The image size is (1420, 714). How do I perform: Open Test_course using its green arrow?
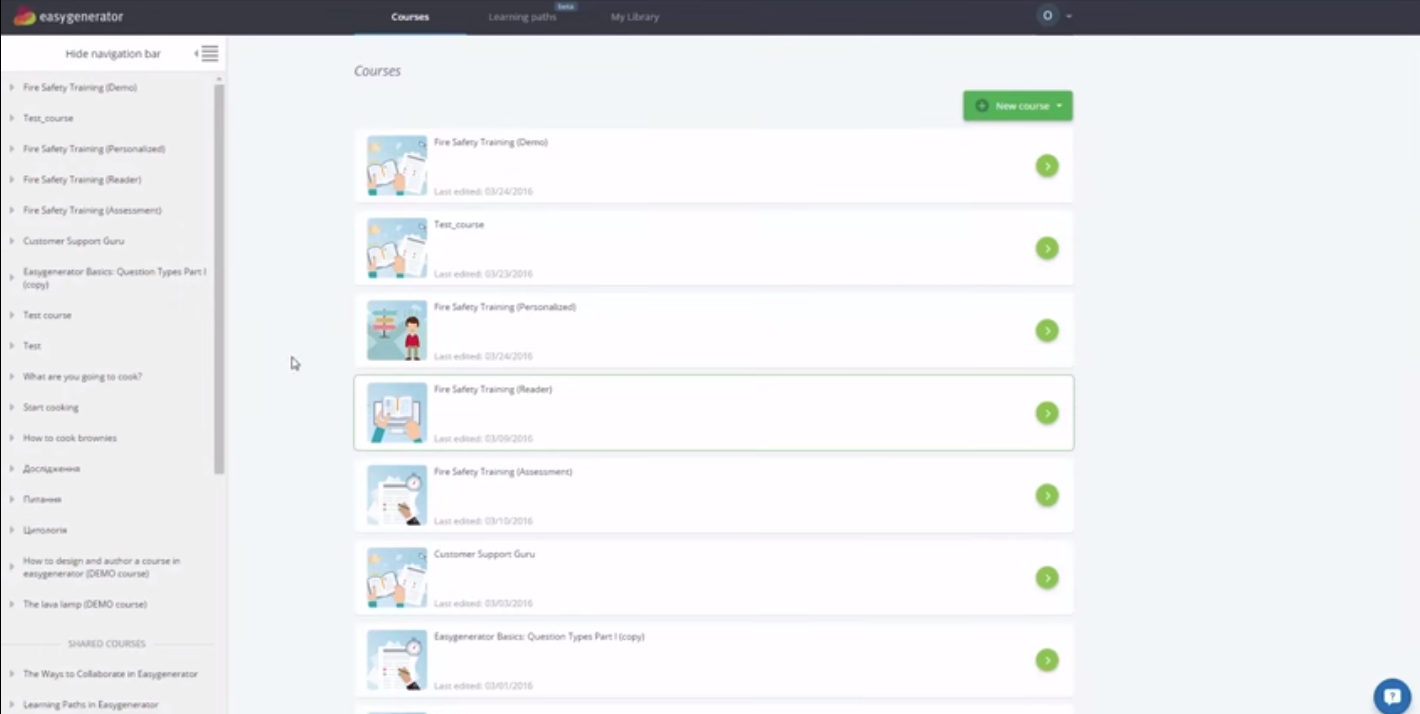coord(1047,248)
